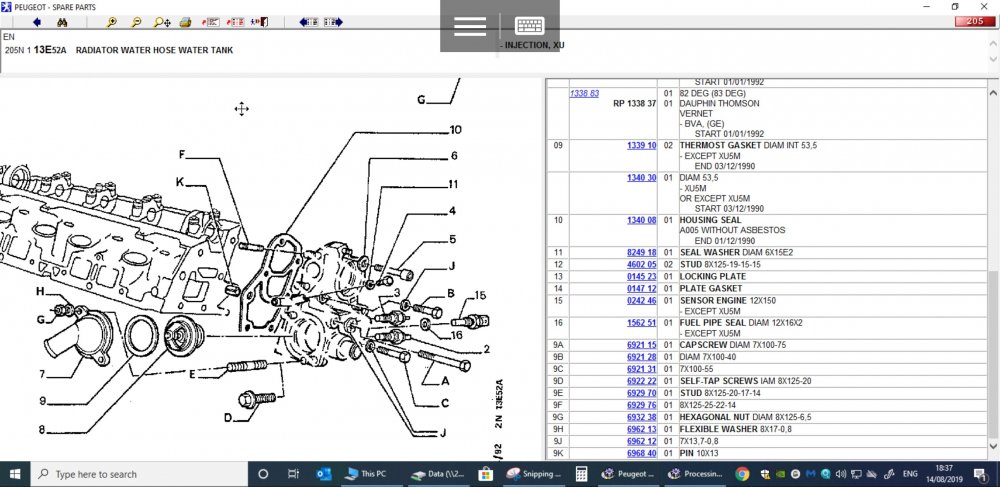Open part number 6962 12 link
Screen dimensions: 1000x487
pyautogui.click(x=642, y=441)
